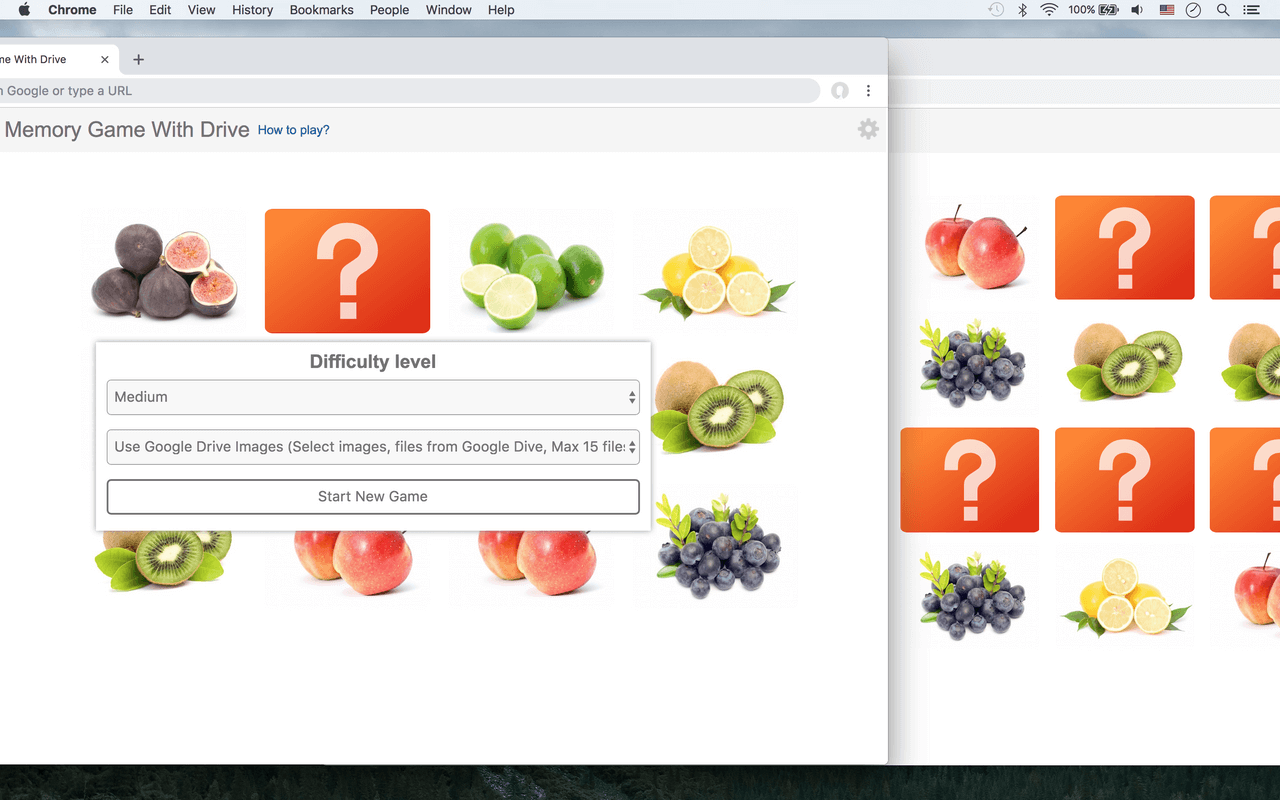Viewport: 1280px width, 800px height.
Task: Open a new tab with plus icon
Action: coord(138,60)
